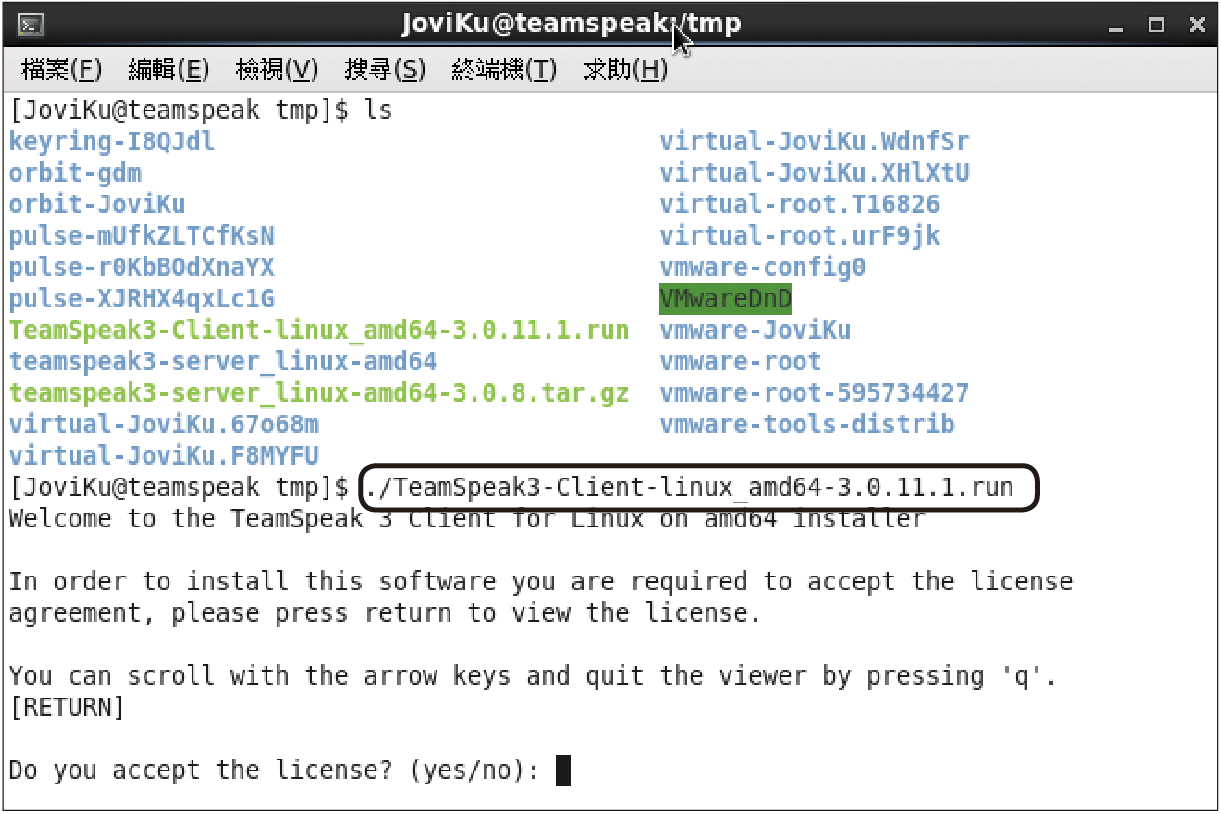Viewport: 1221px width, 814px height.
Task: Open the 檔案(F) menu
Action: 62,70
